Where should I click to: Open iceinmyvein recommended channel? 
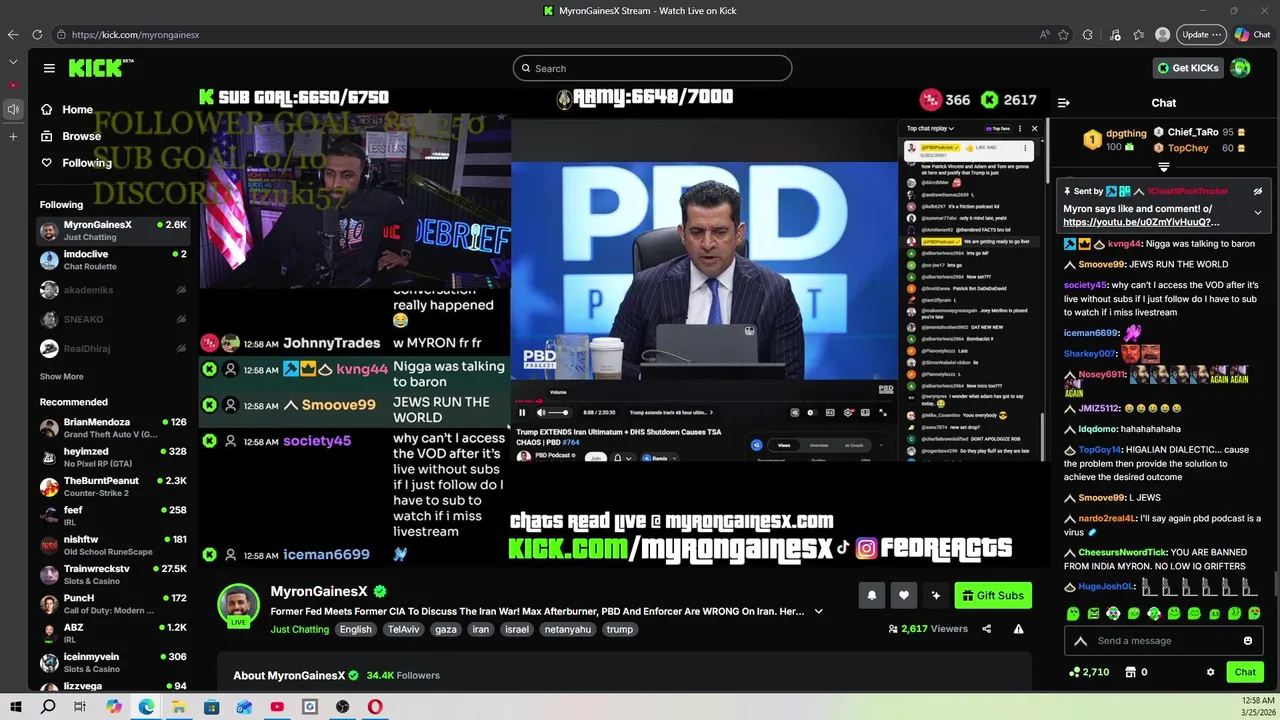113,662
